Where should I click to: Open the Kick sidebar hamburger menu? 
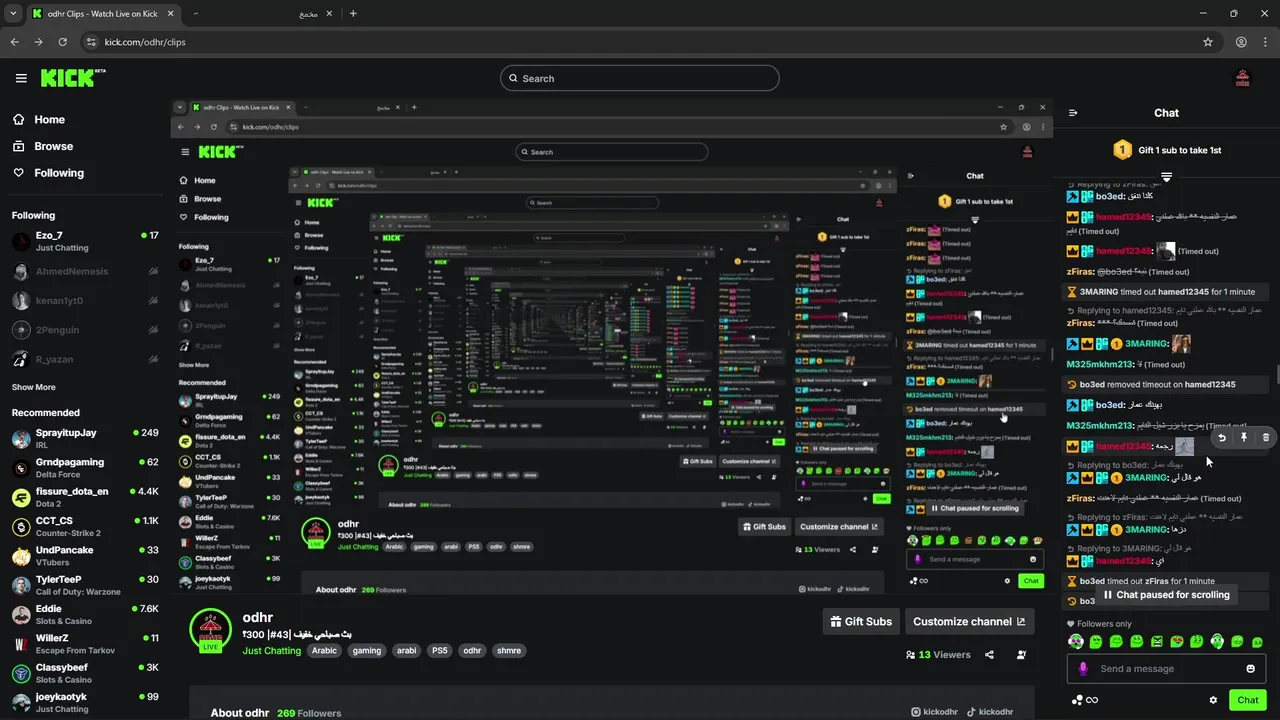pos(21,78)
